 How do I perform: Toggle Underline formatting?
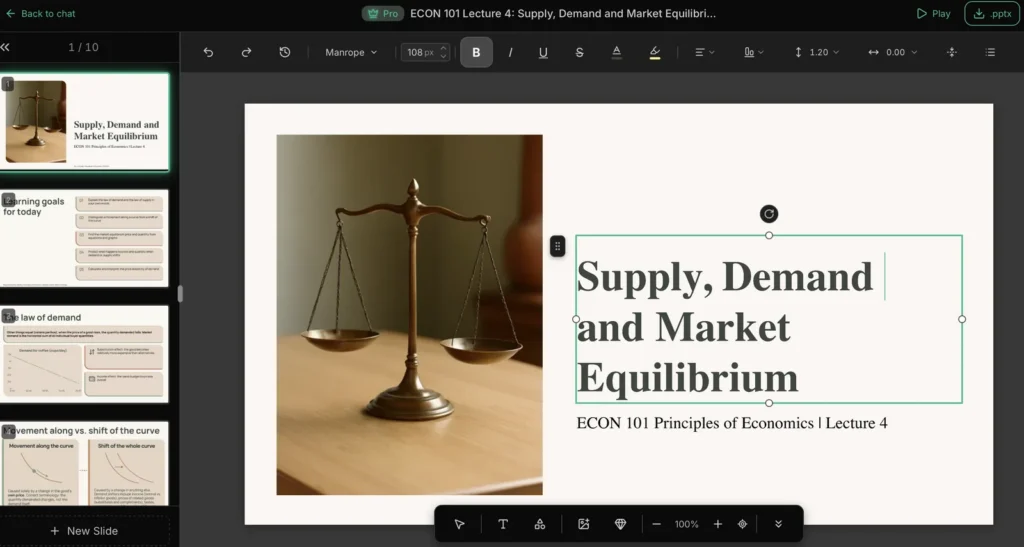click(543, 52)
